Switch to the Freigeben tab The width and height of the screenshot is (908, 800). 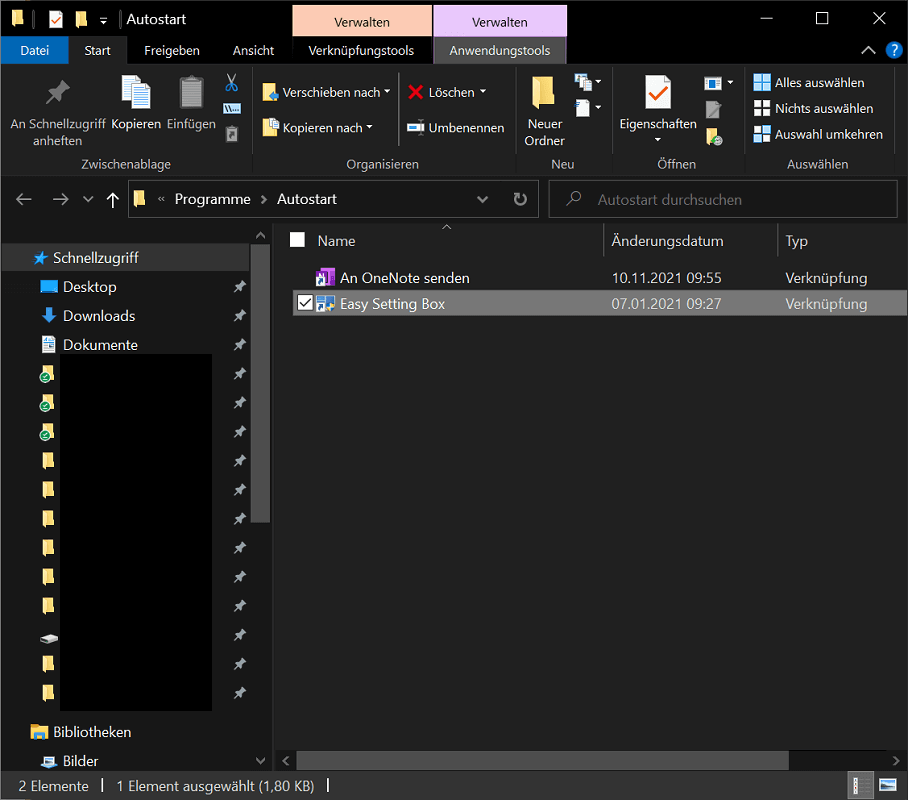(171, 50)
